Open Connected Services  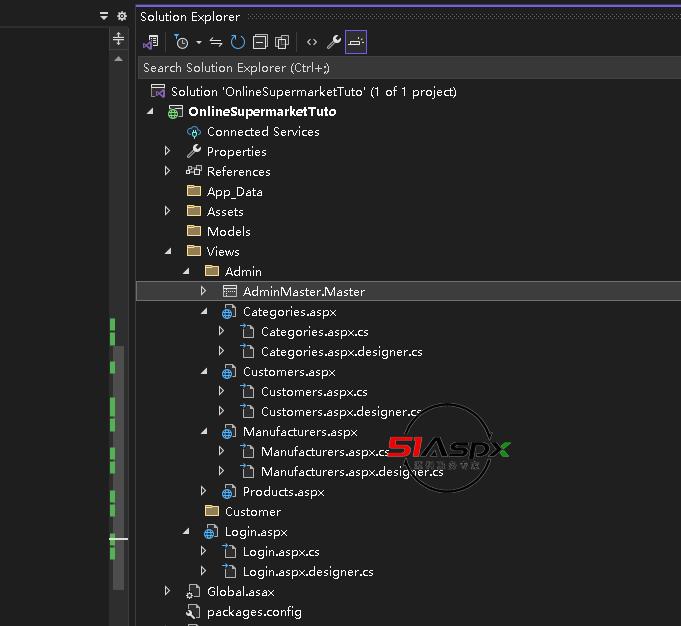(263, 132)
